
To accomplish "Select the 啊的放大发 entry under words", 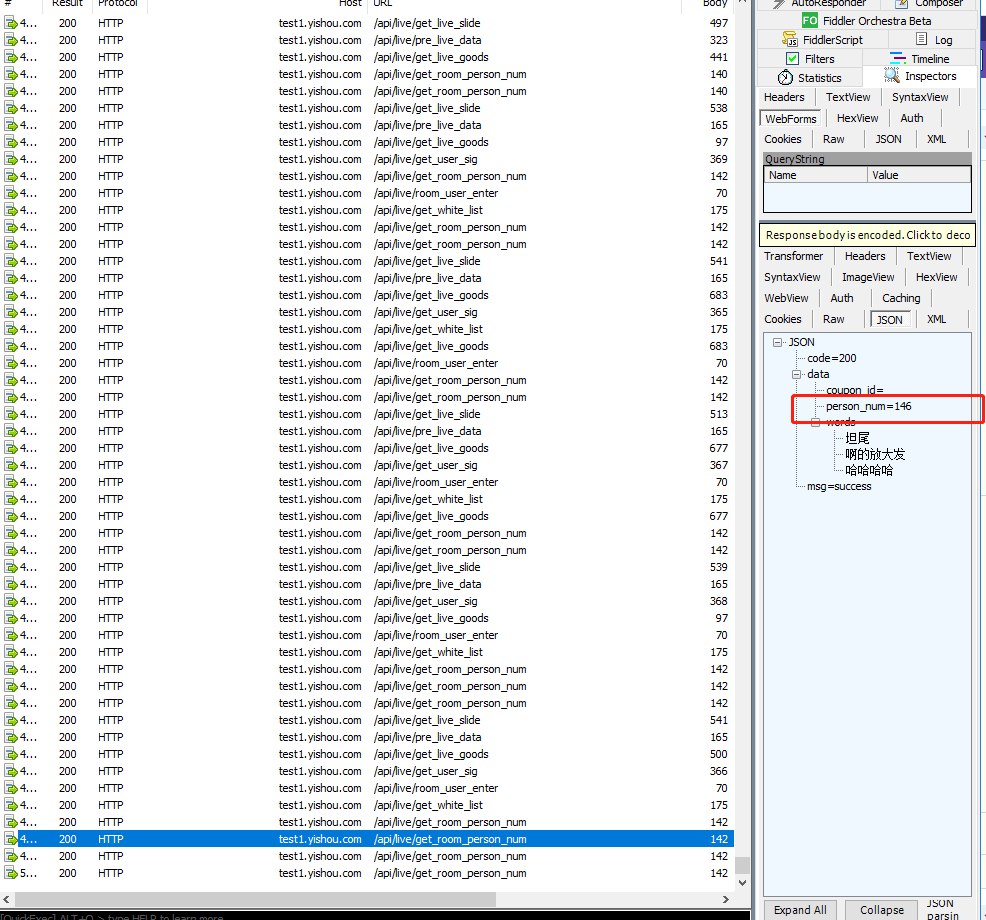I will coord(875,454).
